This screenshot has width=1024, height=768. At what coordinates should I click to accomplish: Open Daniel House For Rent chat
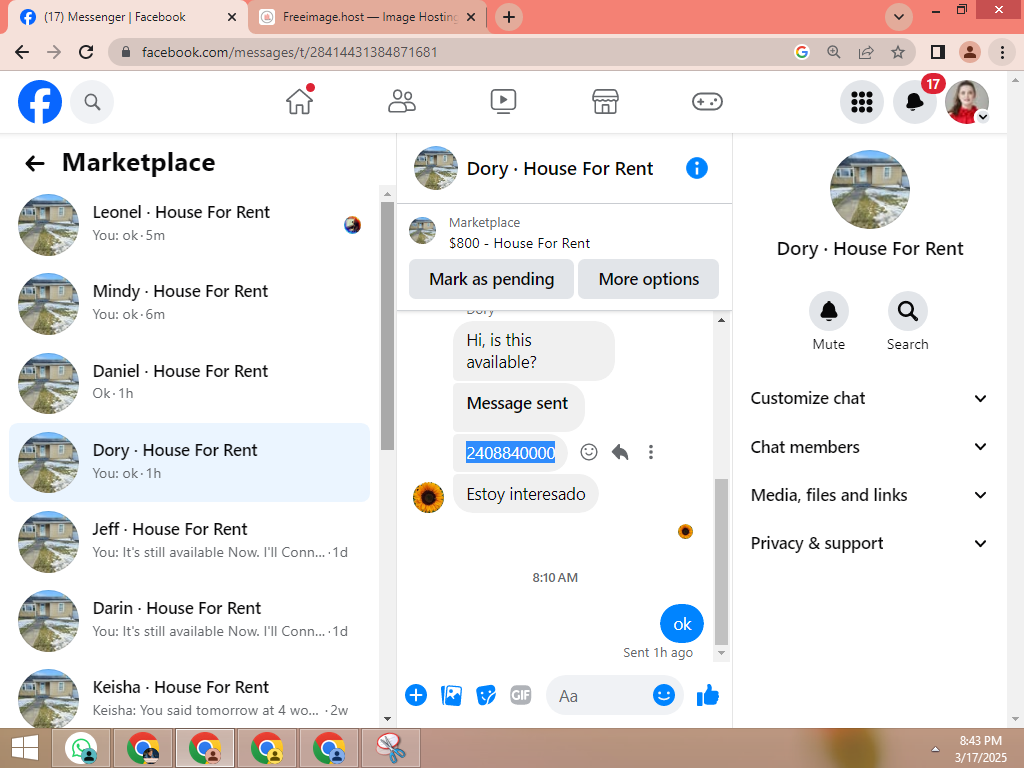189,383
